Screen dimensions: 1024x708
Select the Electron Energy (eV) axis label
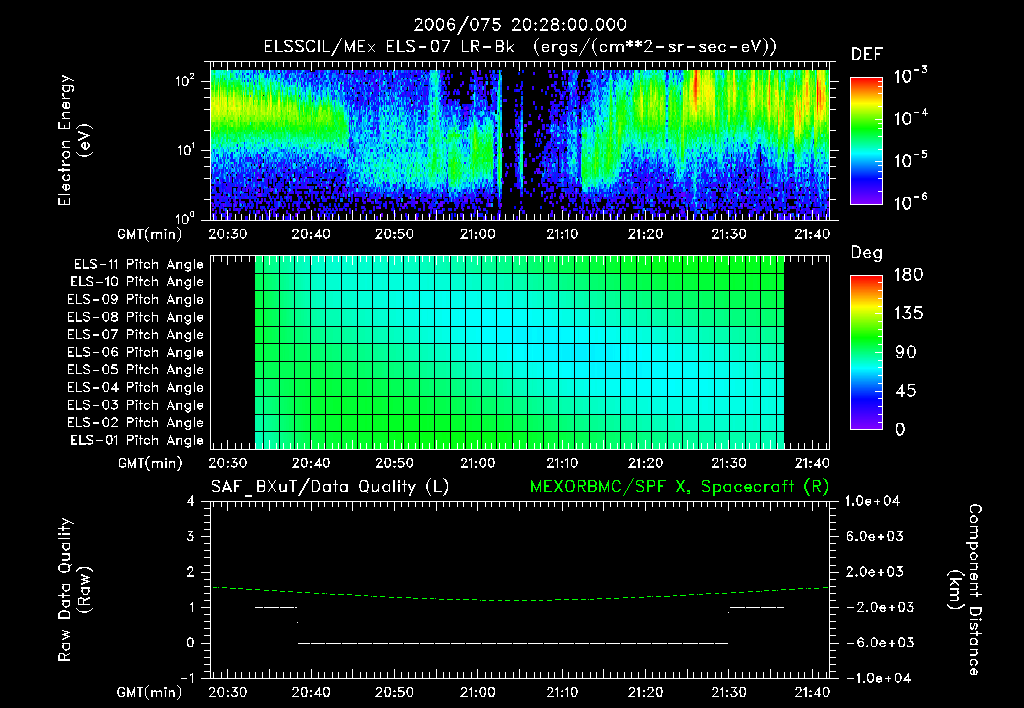coord(74,140)
